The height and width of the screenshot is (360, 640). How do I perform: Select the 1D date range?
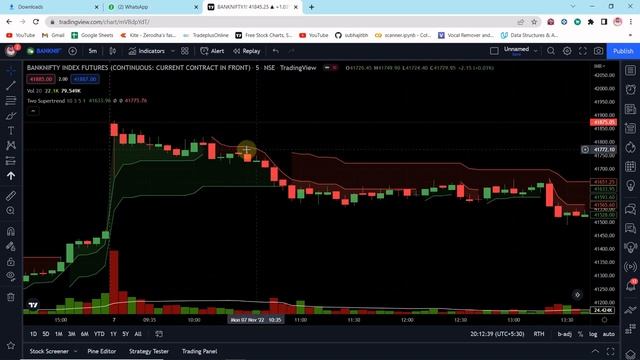point(33,334)
